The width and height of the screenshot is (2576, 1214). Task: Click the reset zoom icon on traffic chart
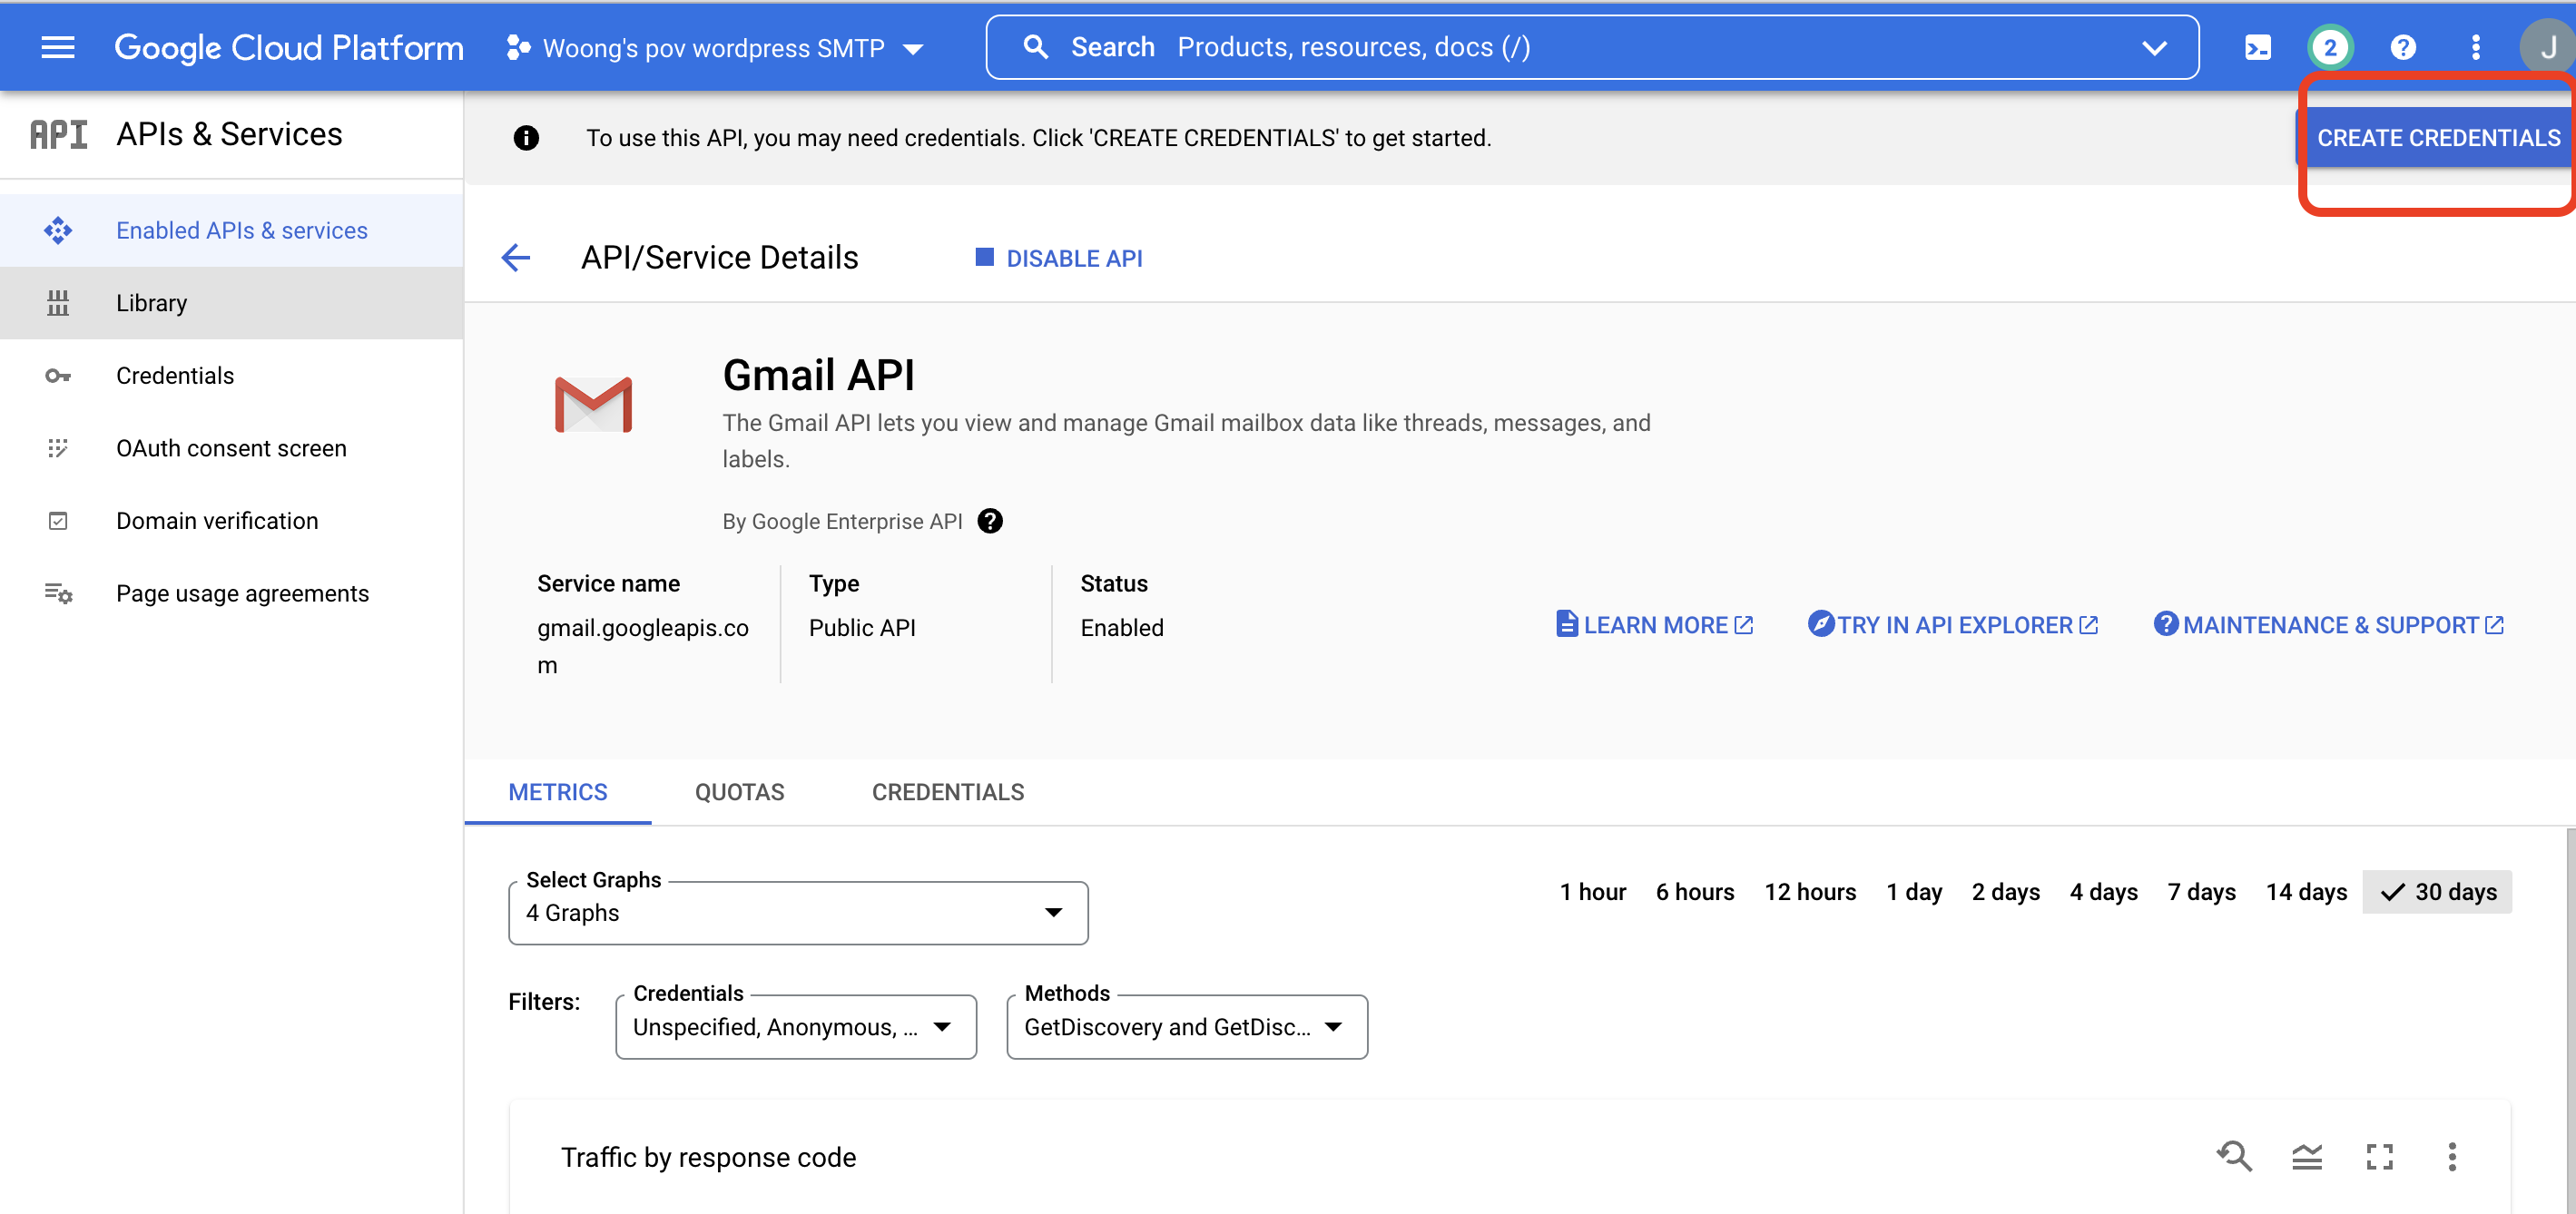(x=2234, y=1157)
